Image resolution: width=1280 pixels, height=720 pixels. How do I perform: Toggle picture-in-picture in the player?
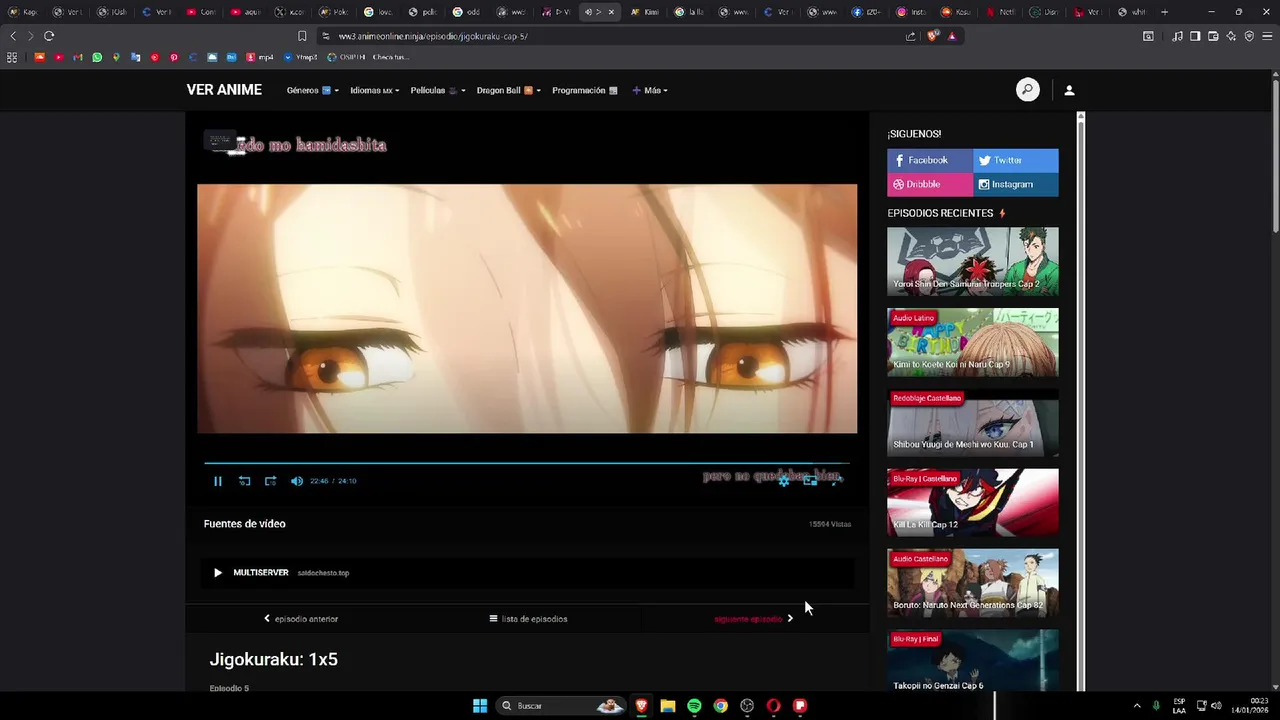click(x=810, y=481)
